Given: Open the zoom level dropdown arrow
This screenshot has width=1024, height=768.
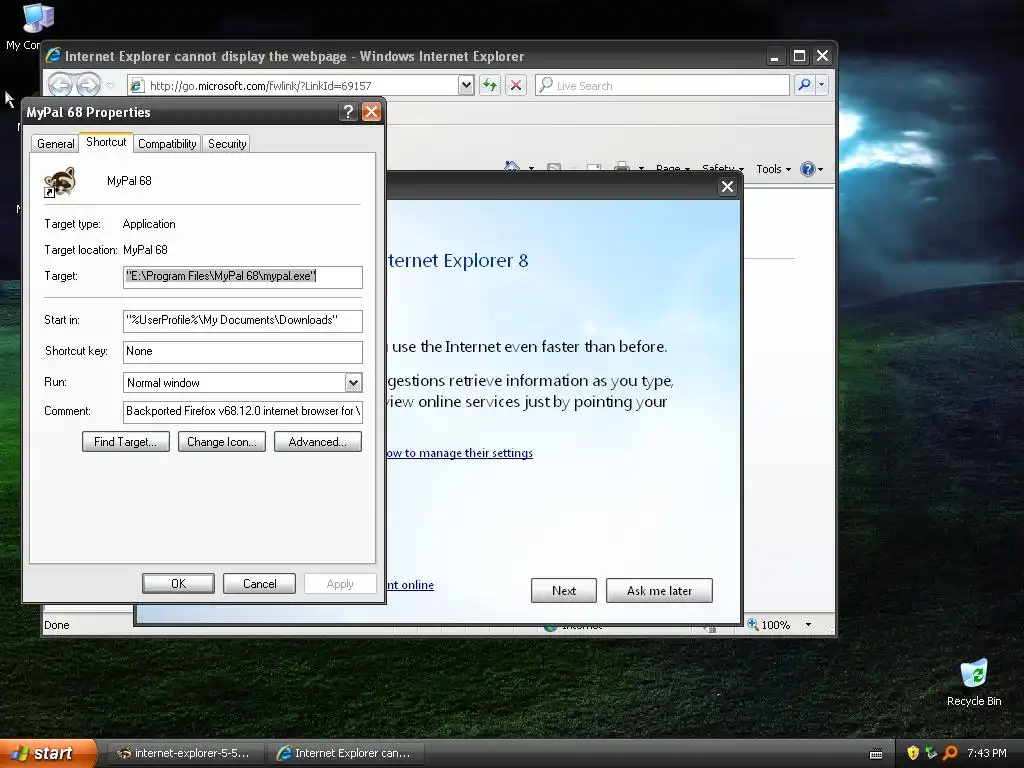Looking at the screenshot, I should coord(808,625).
